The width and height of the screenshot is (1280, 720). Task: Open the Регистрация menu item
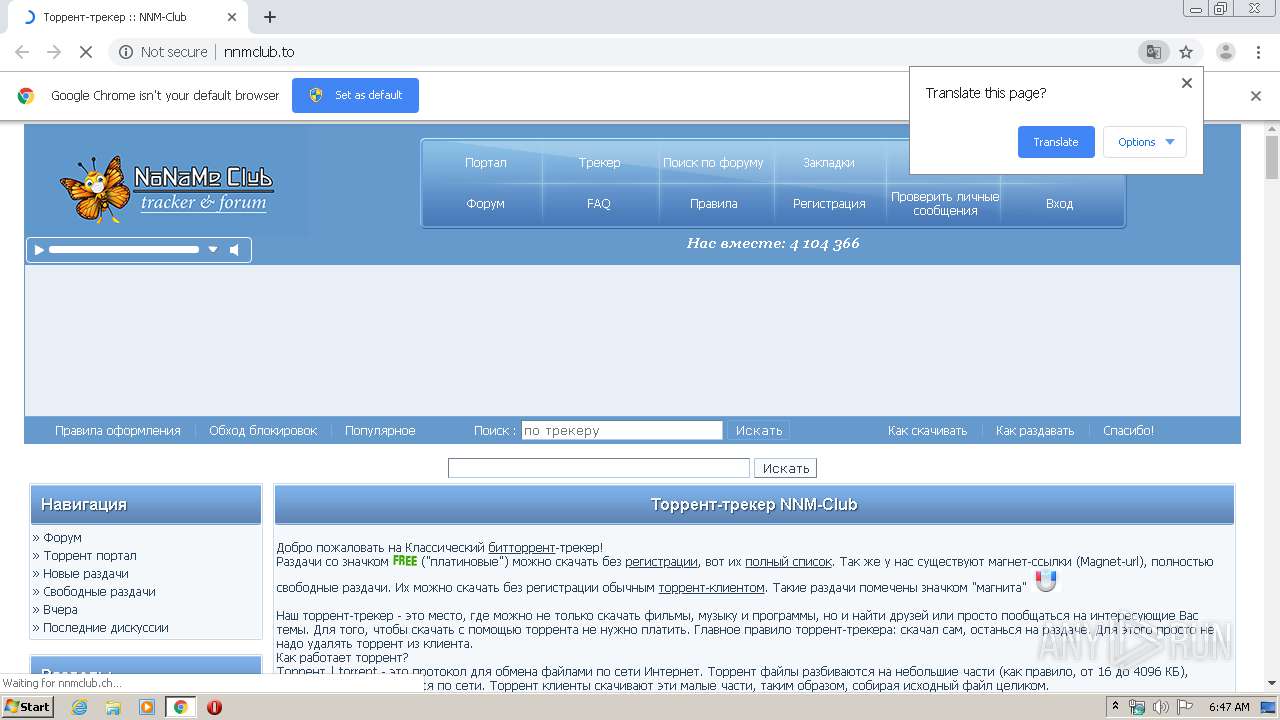point(829,204)
